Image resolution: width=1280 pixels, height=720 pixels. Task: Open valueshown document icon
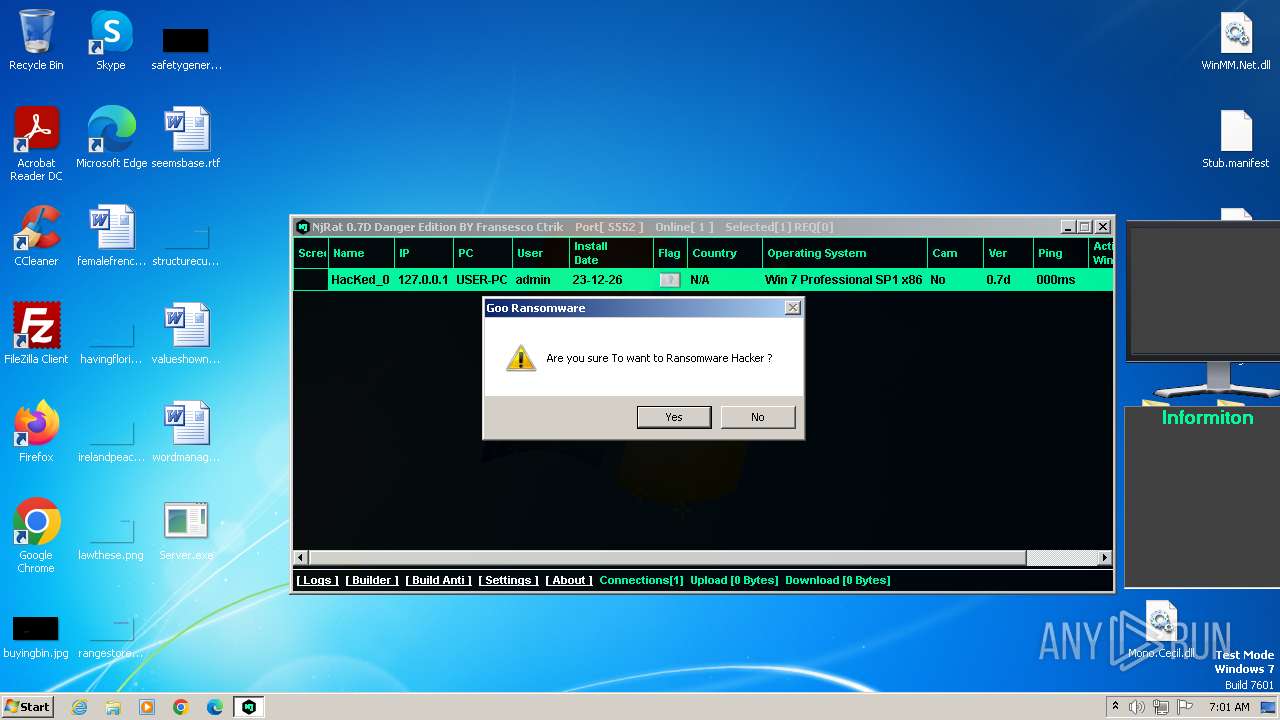point(186,334)
